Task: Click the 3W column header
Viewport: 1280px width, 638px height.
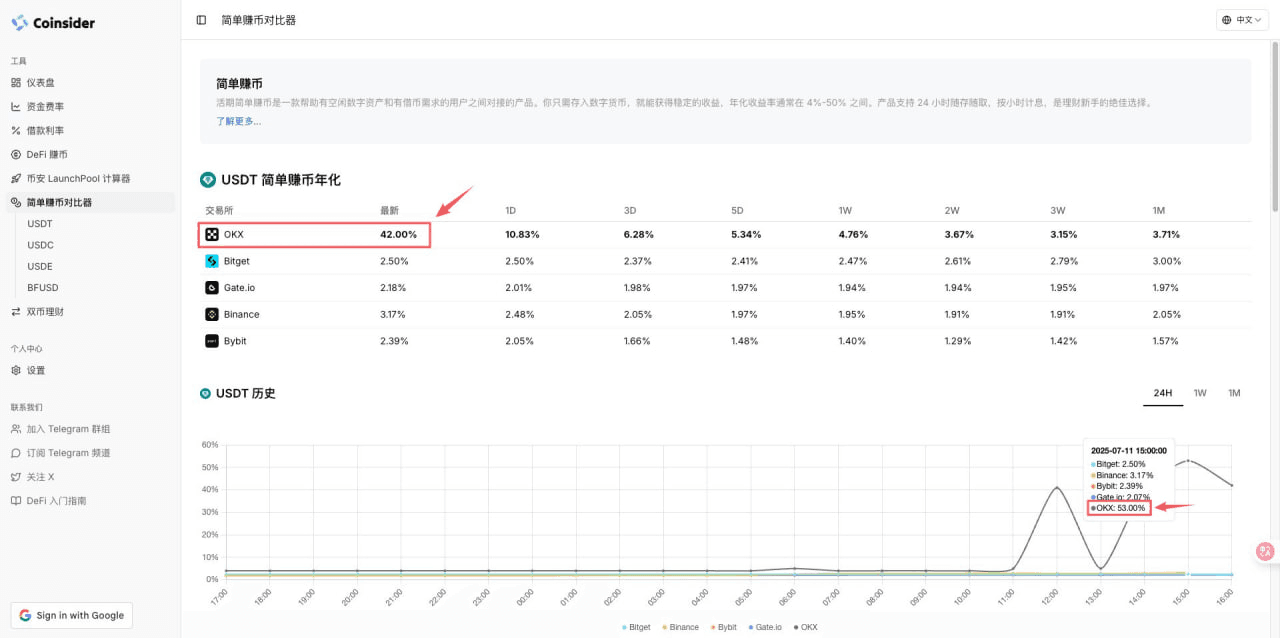Action: (x=1057, y=210)
